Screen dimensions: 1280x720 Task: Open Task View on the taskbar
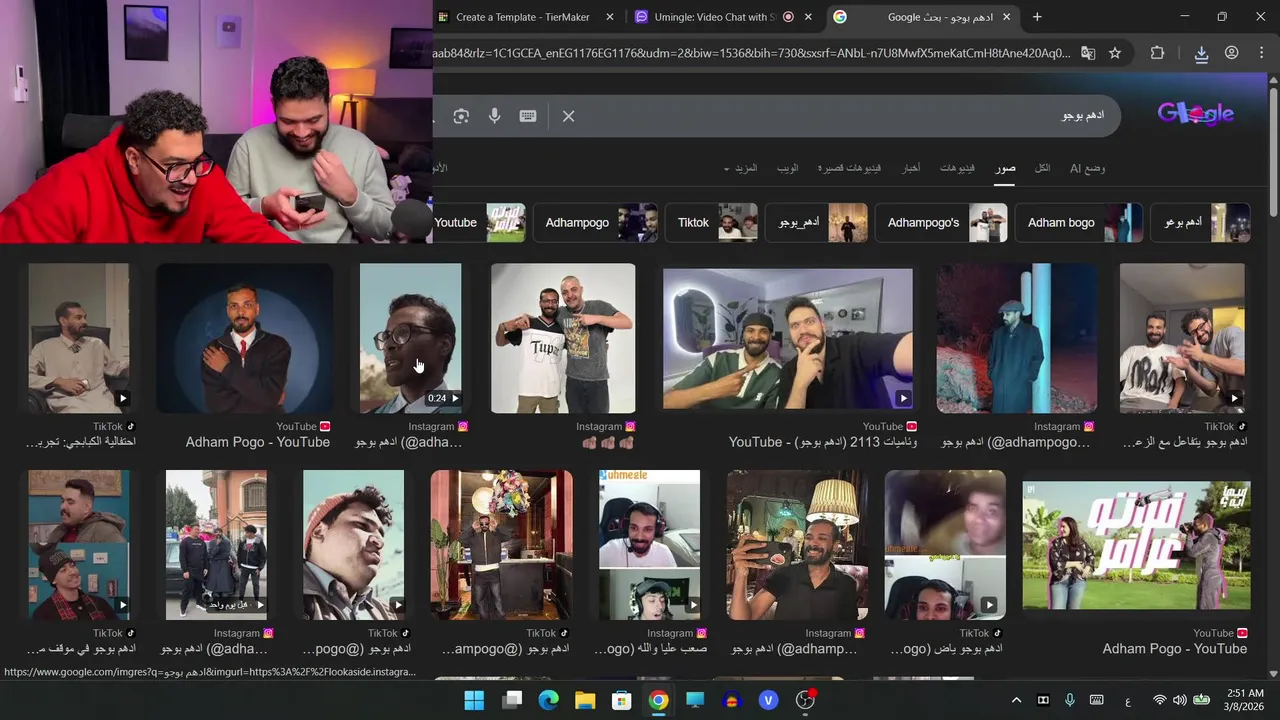(512, 700)
